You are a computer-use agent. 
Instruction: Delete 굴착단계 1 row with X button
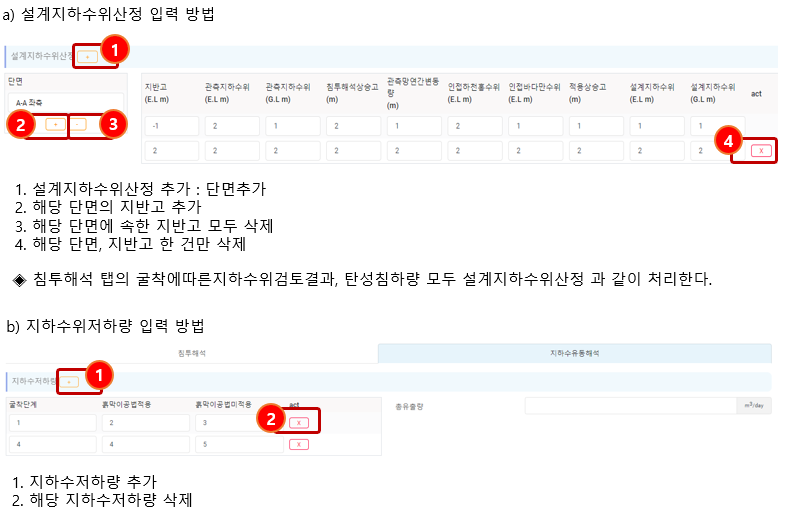click(x=298, y=423)
